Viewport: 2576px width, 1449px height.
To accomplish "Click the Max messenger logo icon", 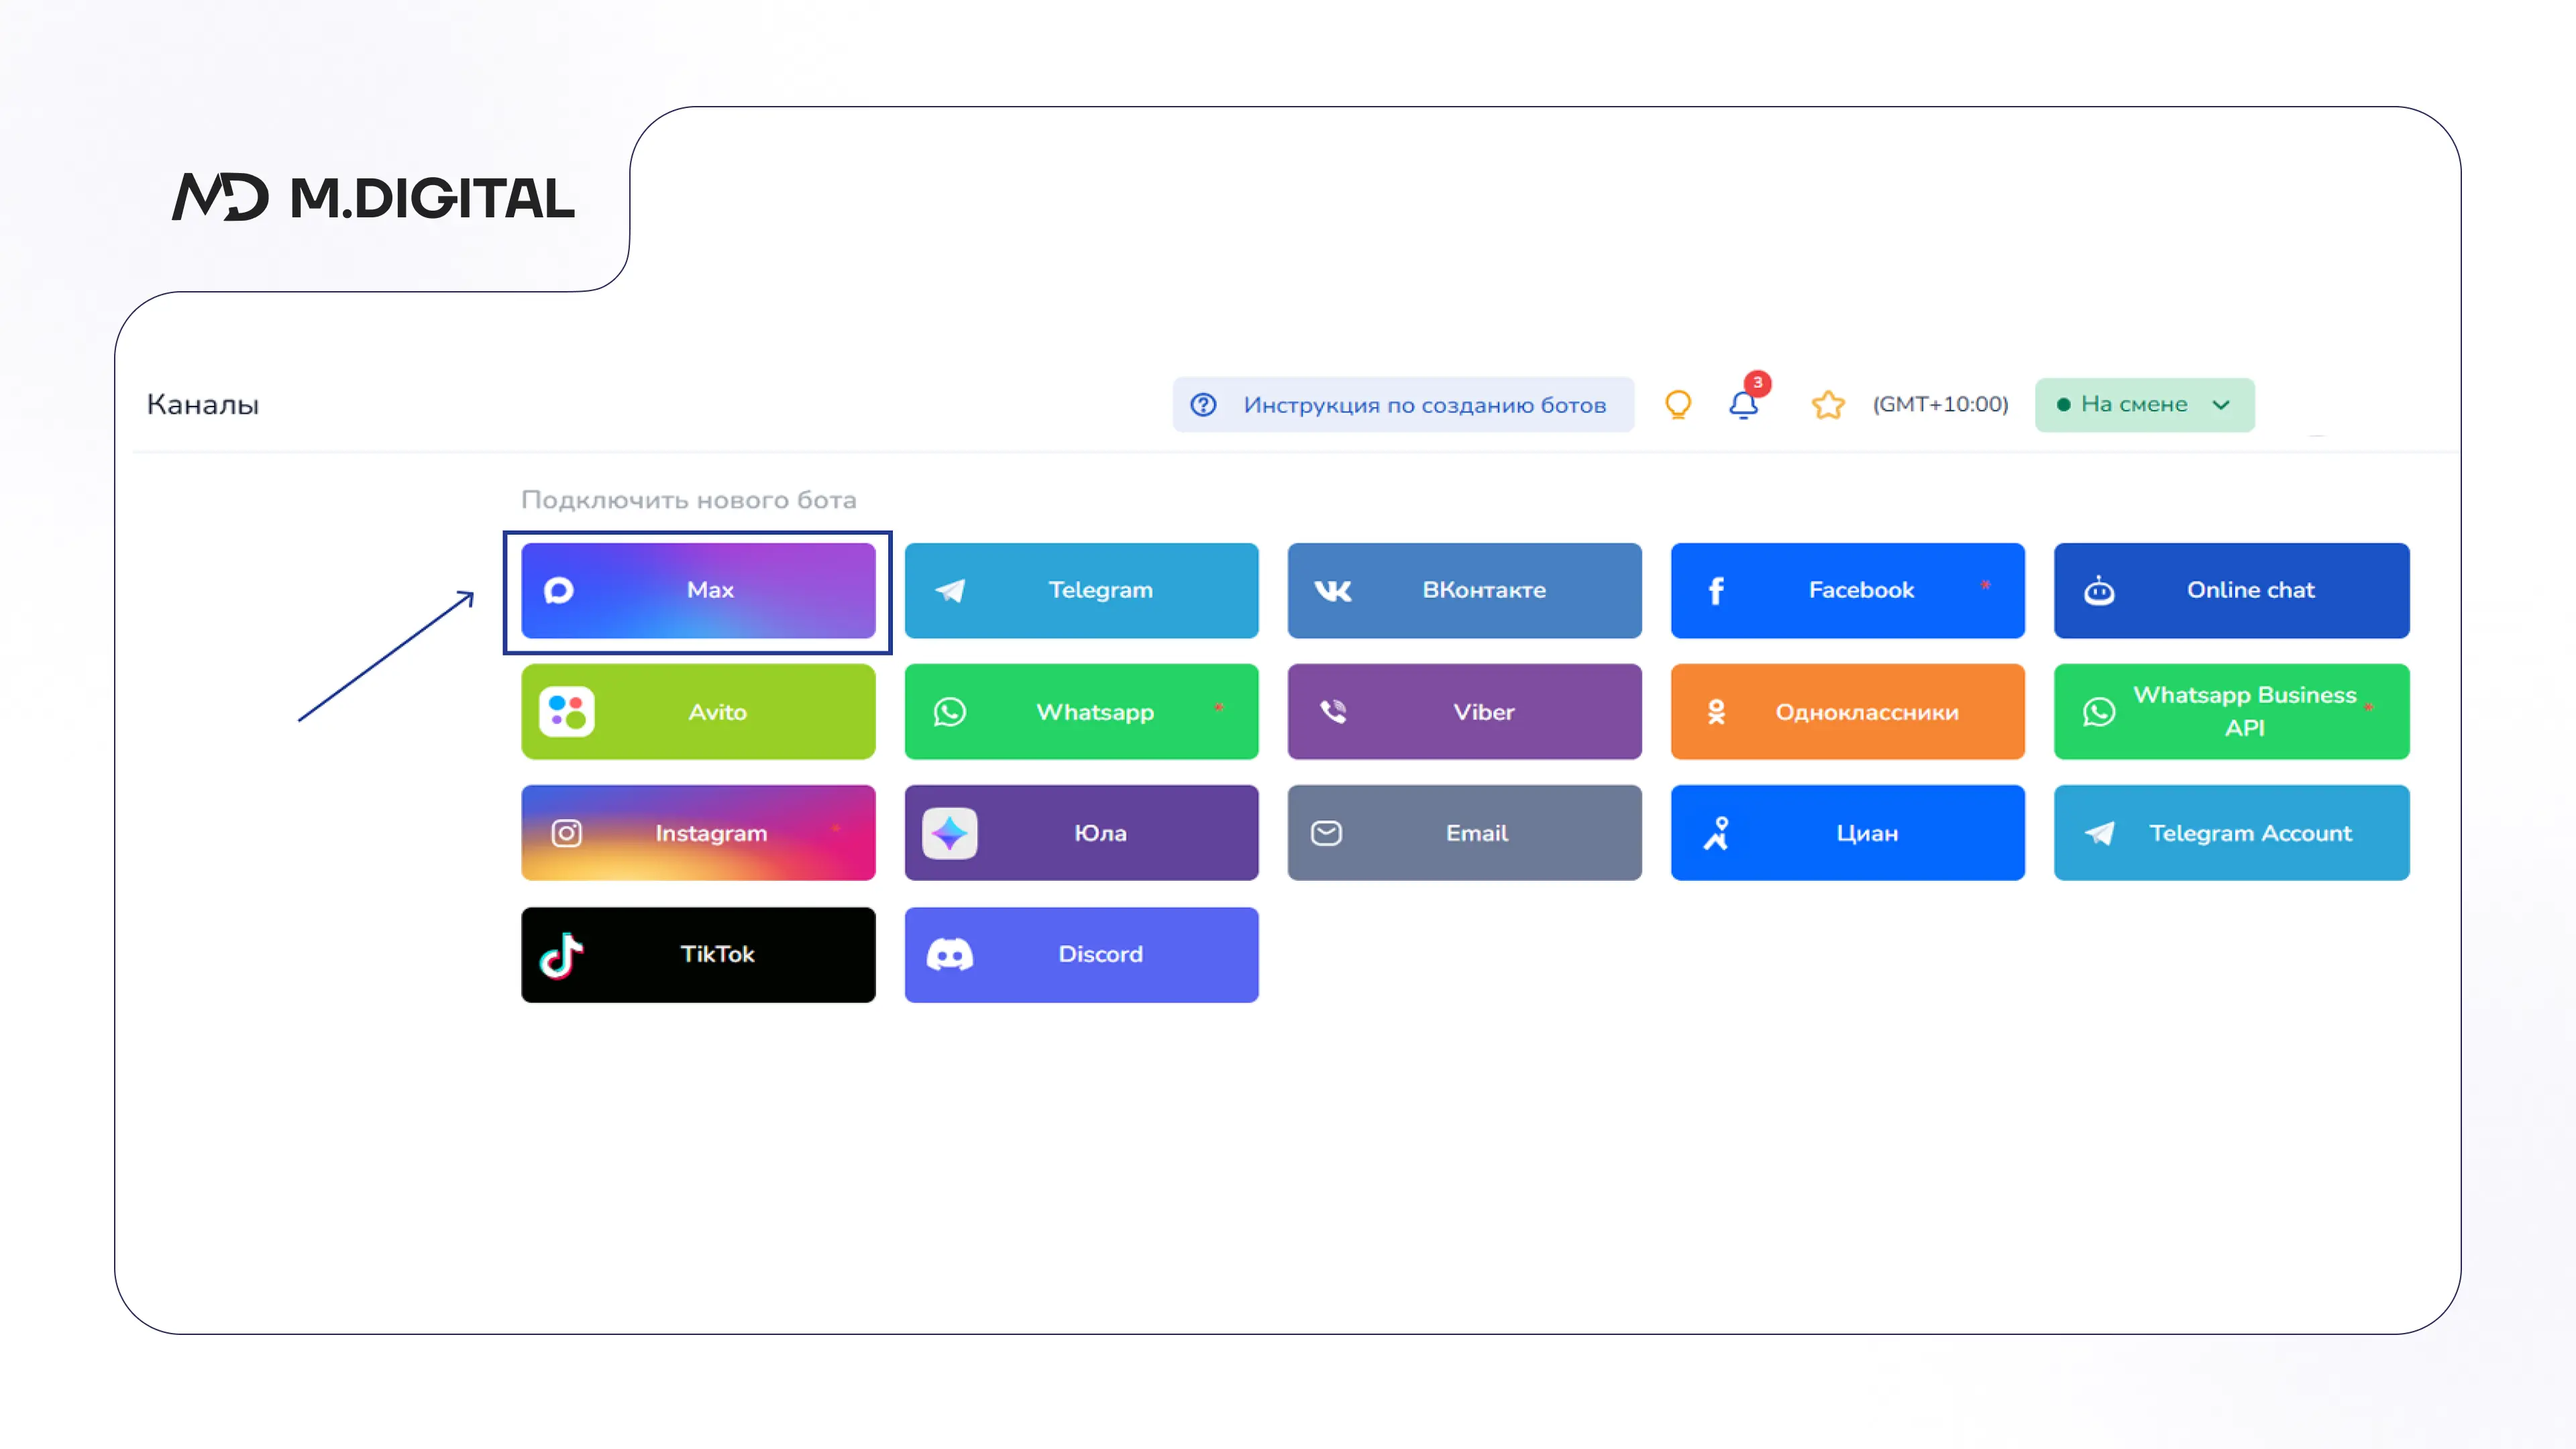I will pos(559,590).
